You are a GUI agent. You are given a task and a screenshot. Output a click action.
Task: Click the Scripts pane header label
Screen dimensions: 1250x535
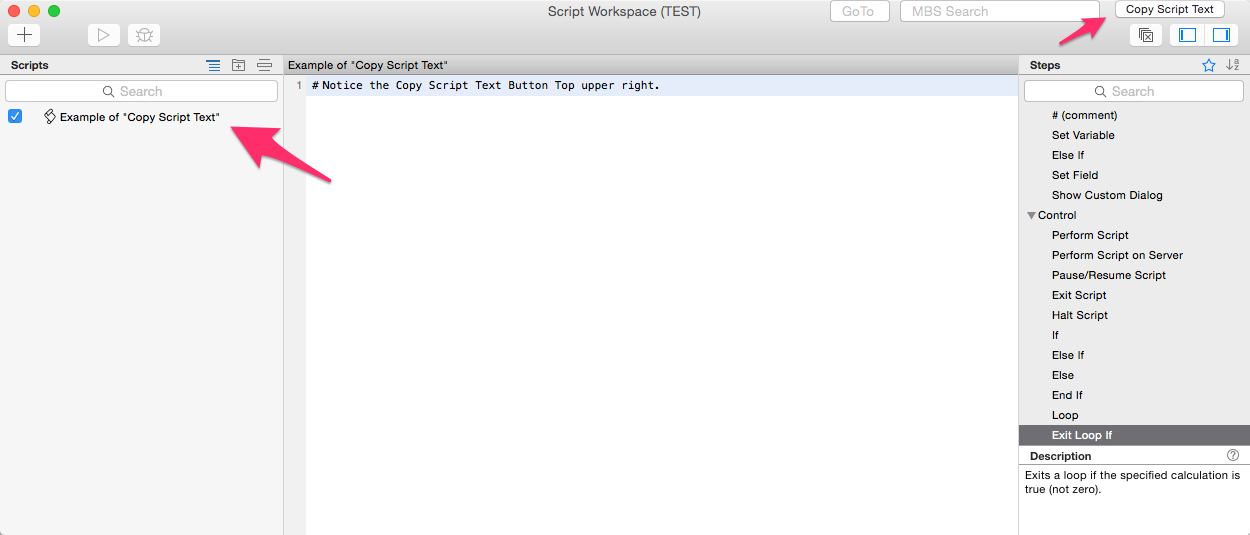(30, 65)
